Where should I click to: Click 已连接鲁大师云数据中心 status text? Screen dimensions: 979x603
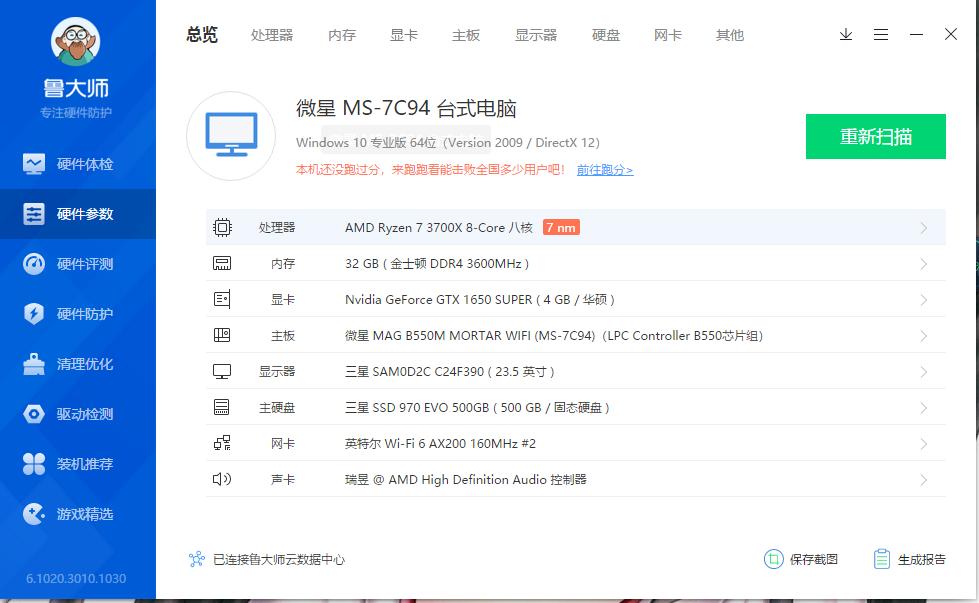[x=279, y=560]
